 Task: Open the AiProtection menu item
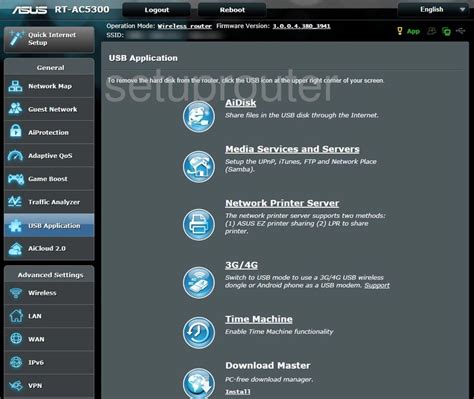(49, 132)
